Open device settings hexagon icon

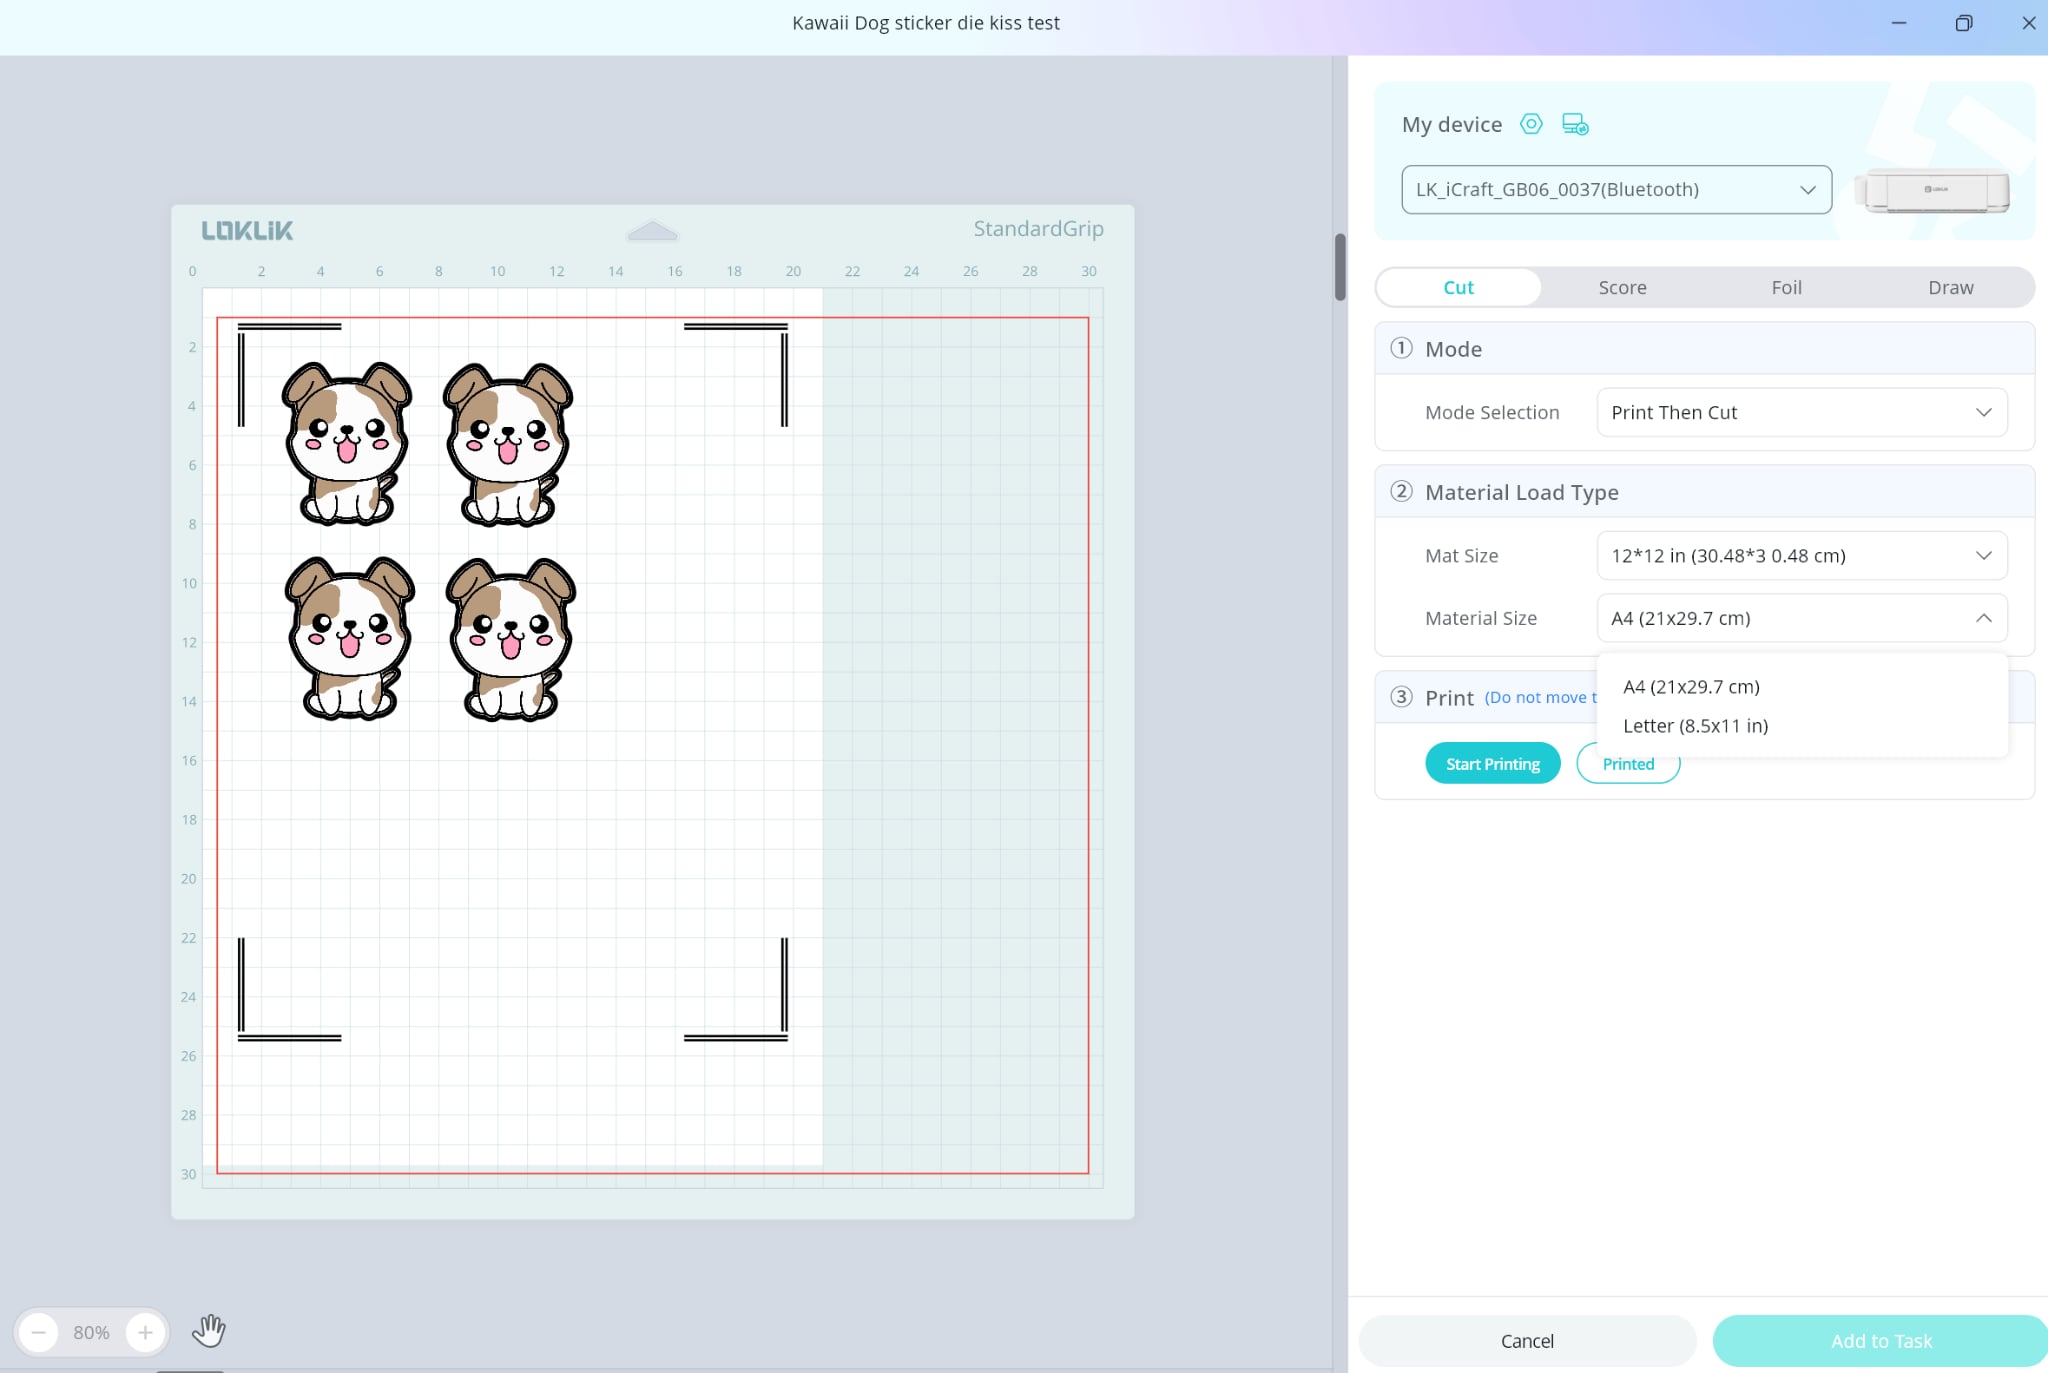[1531, 124]
